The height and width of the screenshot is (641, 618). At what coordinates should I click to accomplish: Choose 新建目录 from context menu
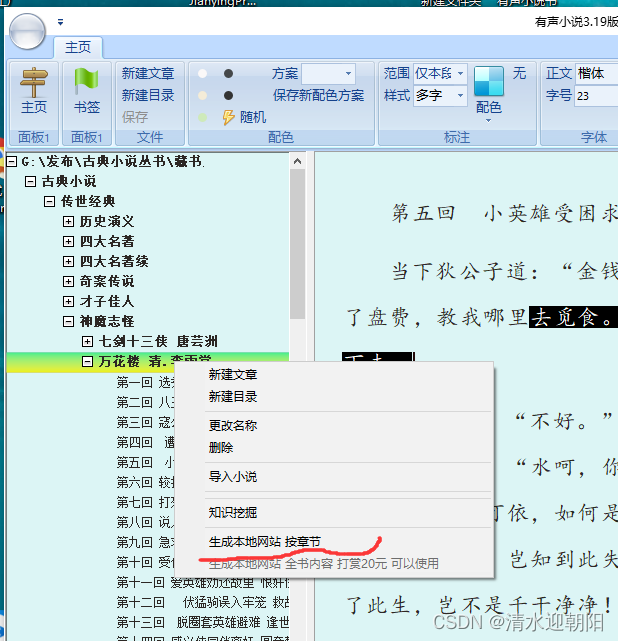tap(233, 397)
